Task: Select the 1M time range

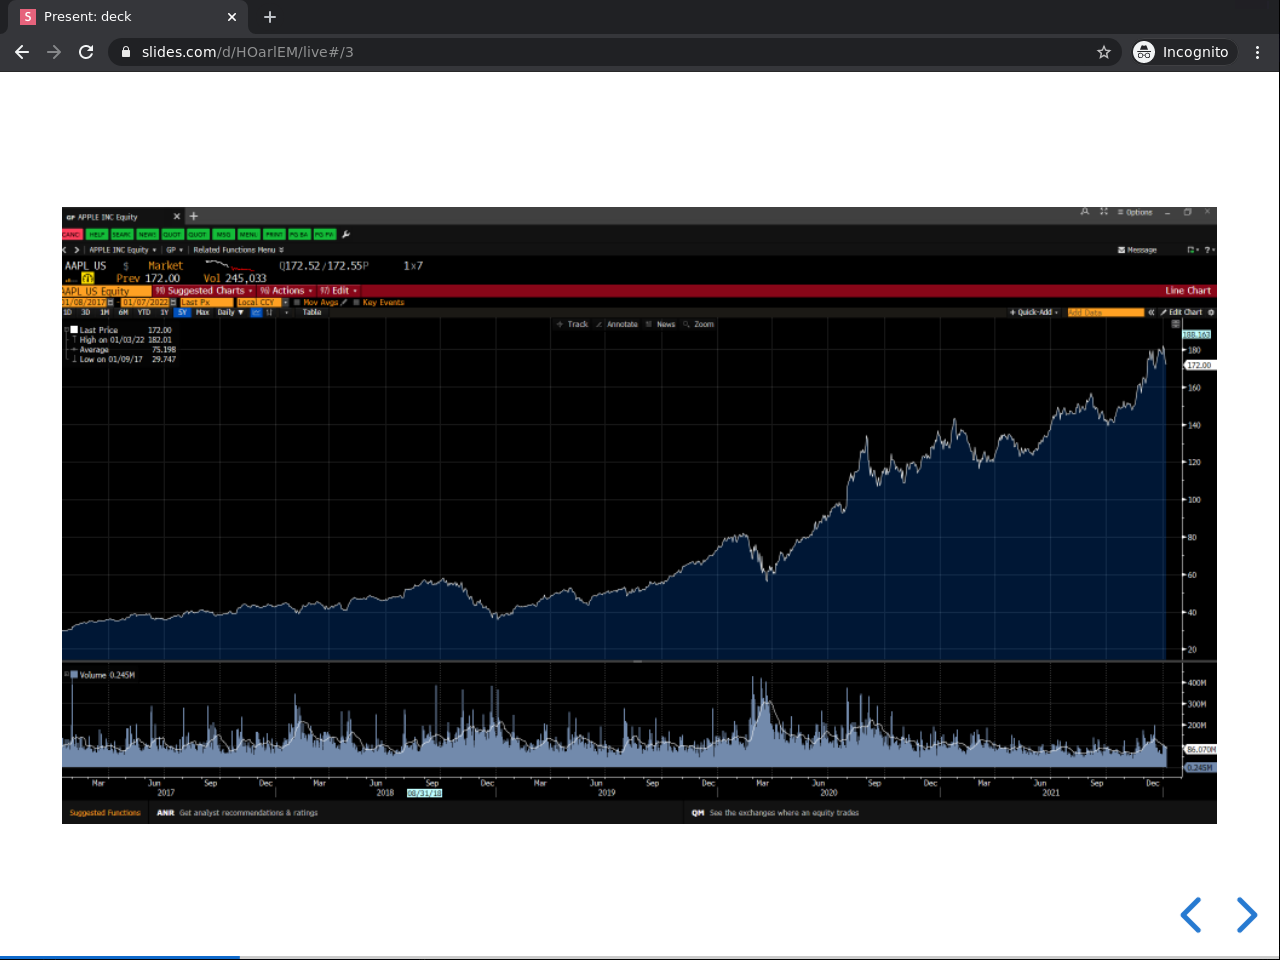Action: 105,313
